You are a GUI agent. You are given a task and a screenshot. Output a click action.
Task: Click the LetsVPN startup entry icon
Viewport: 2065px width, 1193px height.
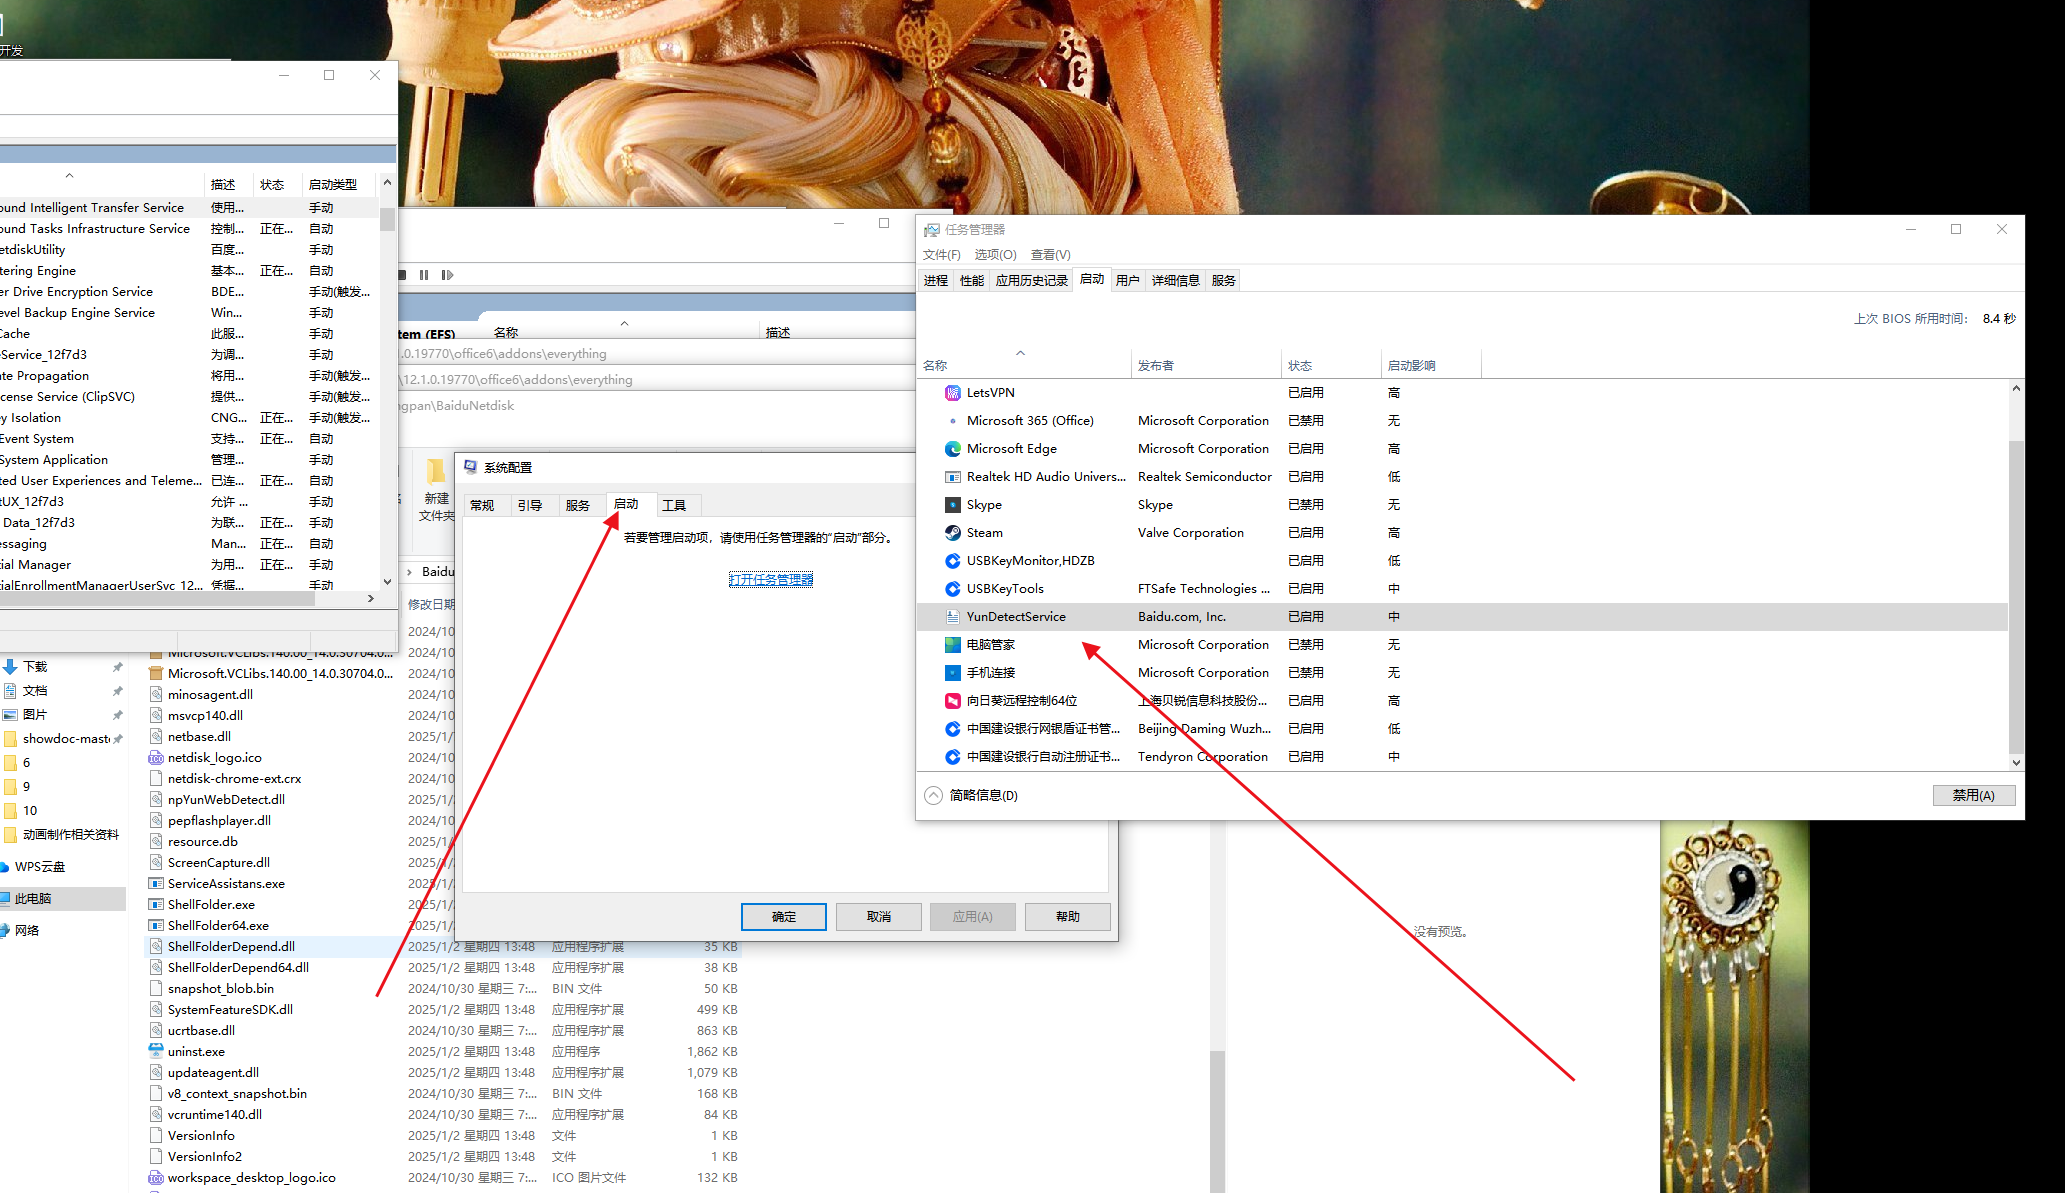[x=952, y=393]
